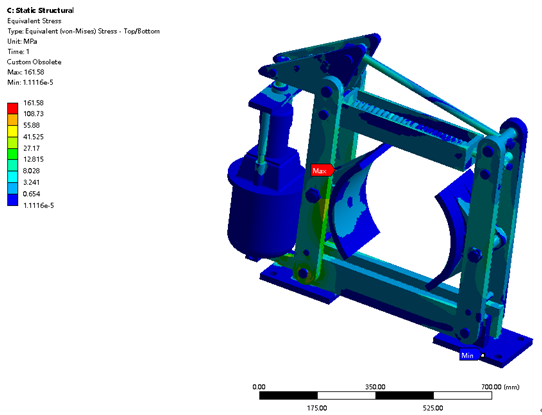Click scale label 700.00 (mm)

point(501,387)
